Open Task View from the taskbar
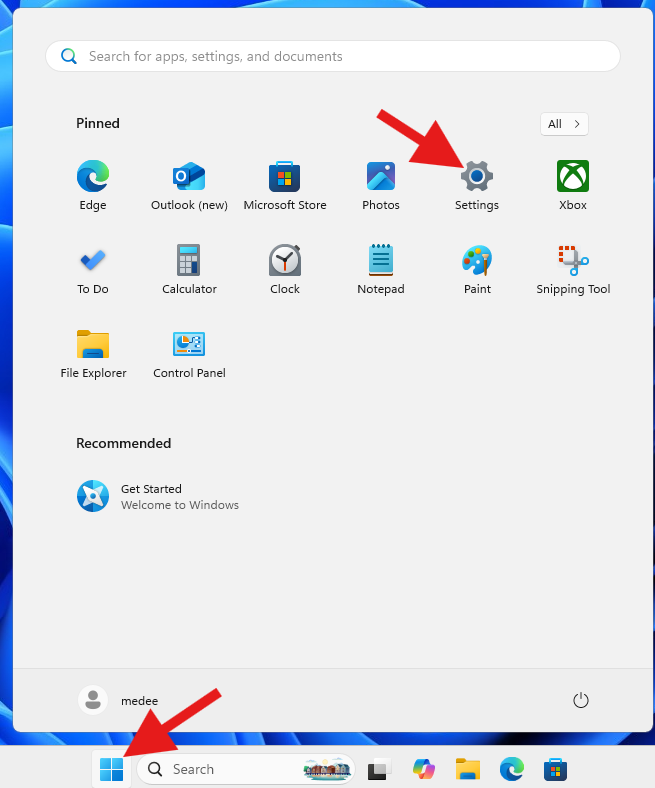 [x=380, y=769]
